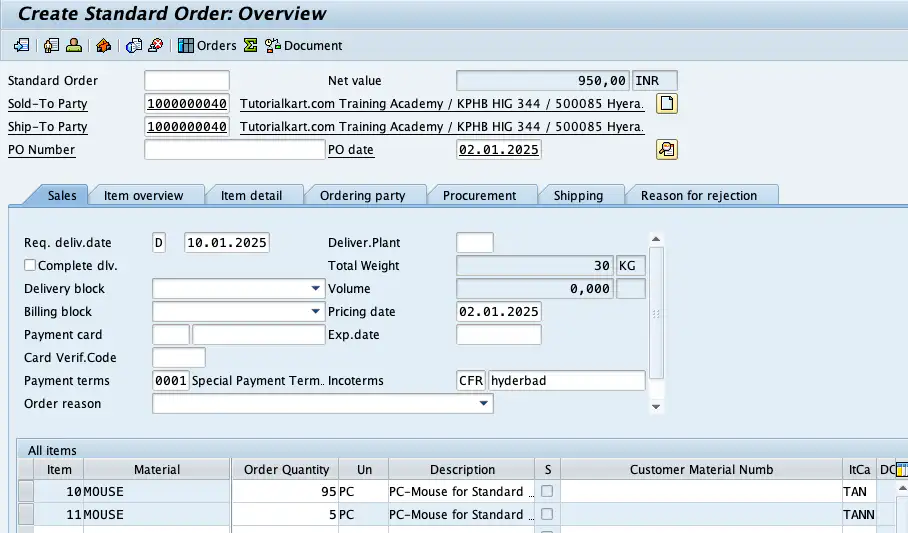Open the Shipping tab
This screenshot has height=533, width=908.
[579, 195]
